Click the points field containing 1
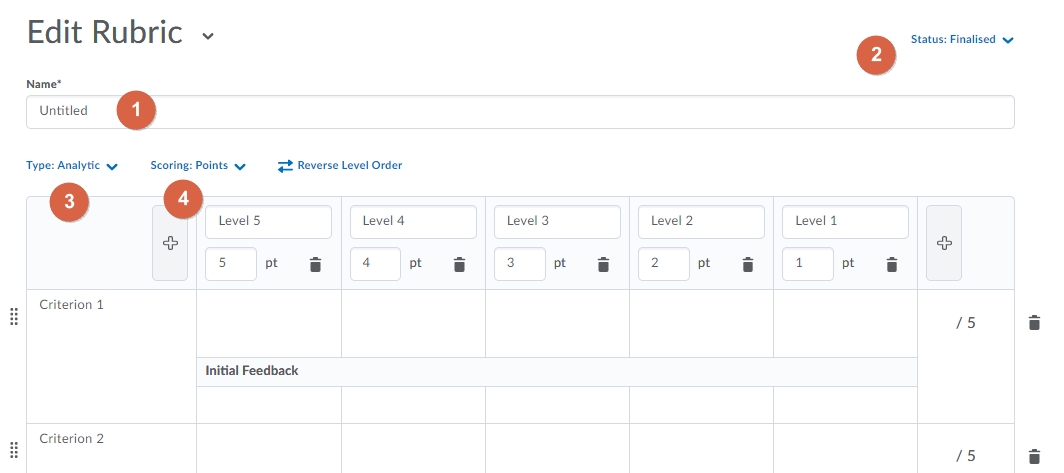This screenshot has width=1064, height=473. click(x=808, y=264)
